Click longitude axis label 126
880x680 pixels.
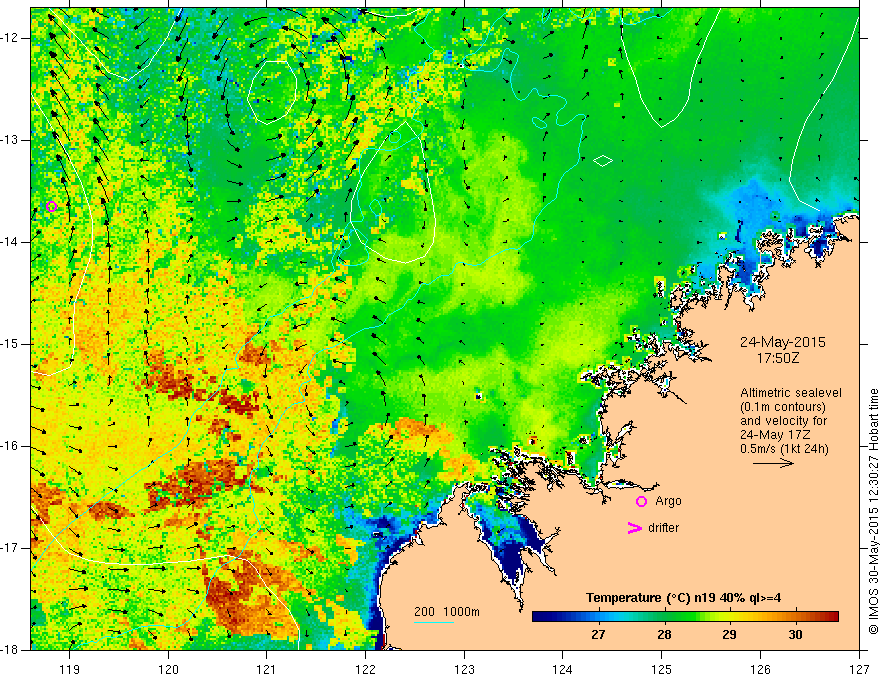click(x=760, y=669)
